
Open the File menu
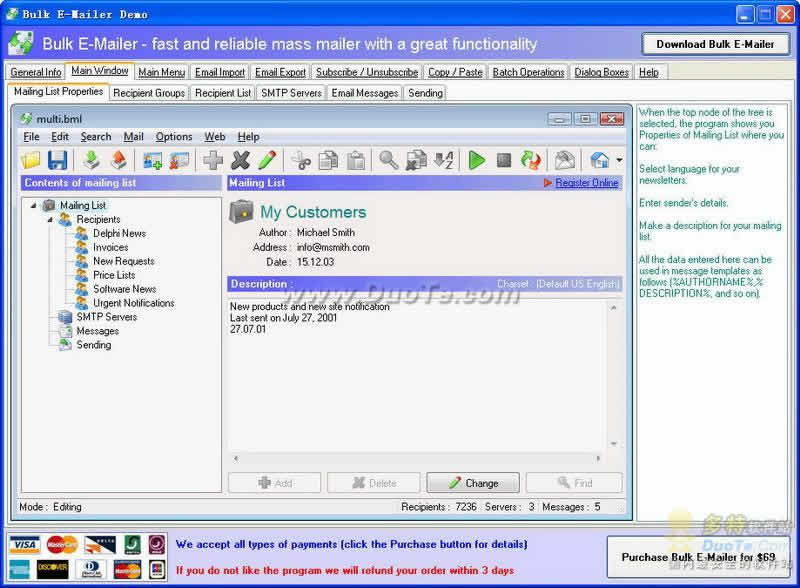[31, 137]
